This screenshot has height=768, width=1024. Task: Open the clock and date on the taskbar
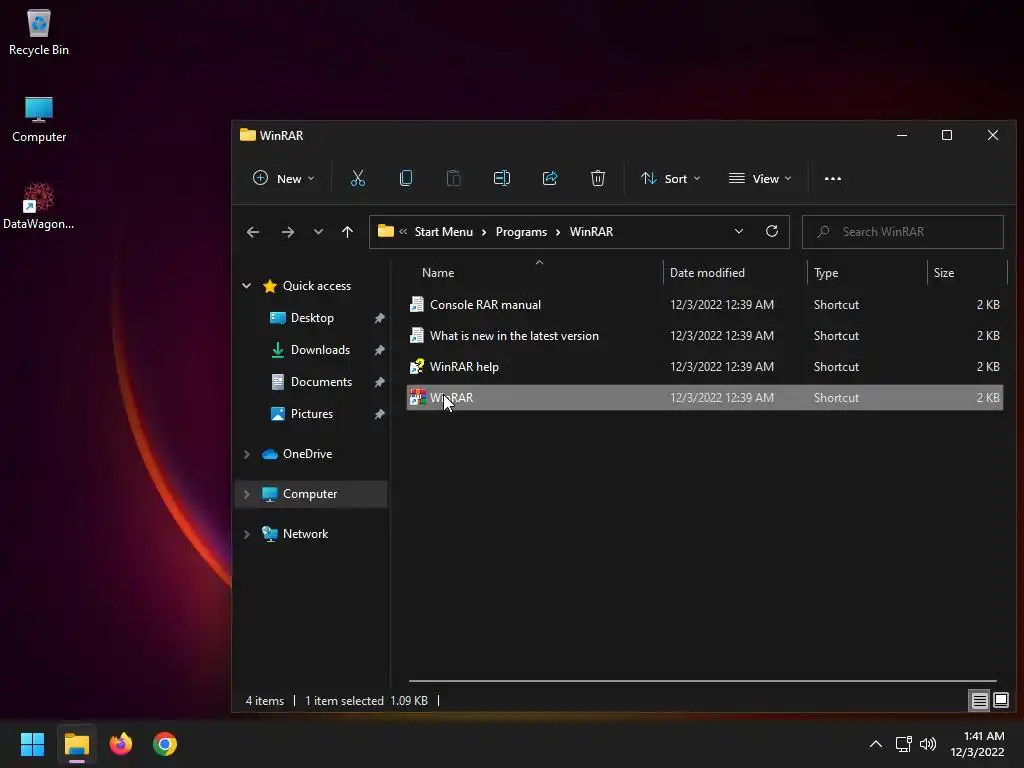pyautogui.click(x=977, y=744)
